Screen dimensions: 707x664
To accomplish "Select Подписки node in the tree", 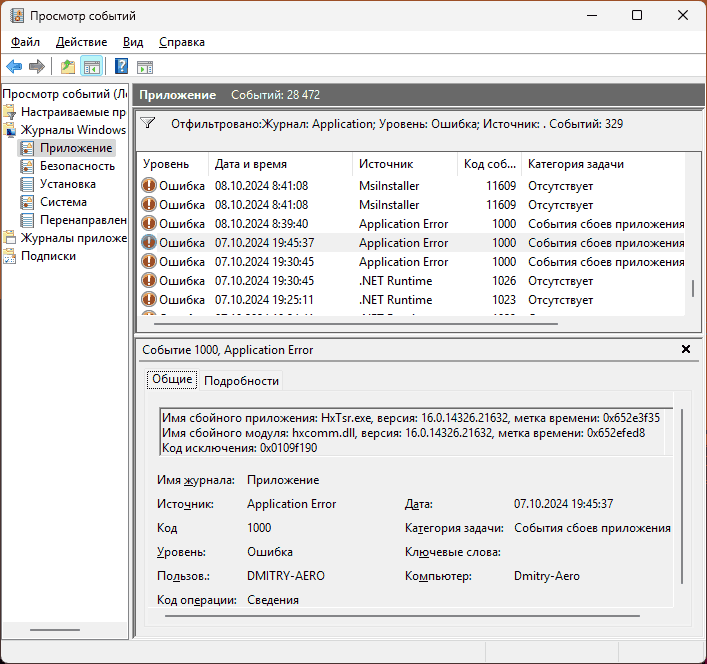I will [48, 256].
